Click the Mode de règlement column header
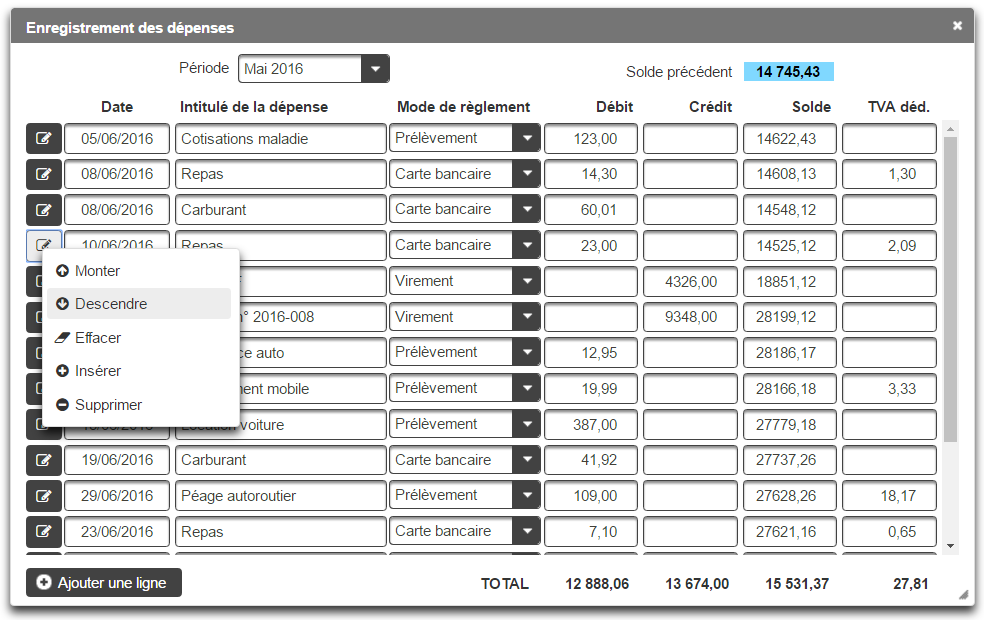Screen dimensions: 984x620 tap(464, 107)
